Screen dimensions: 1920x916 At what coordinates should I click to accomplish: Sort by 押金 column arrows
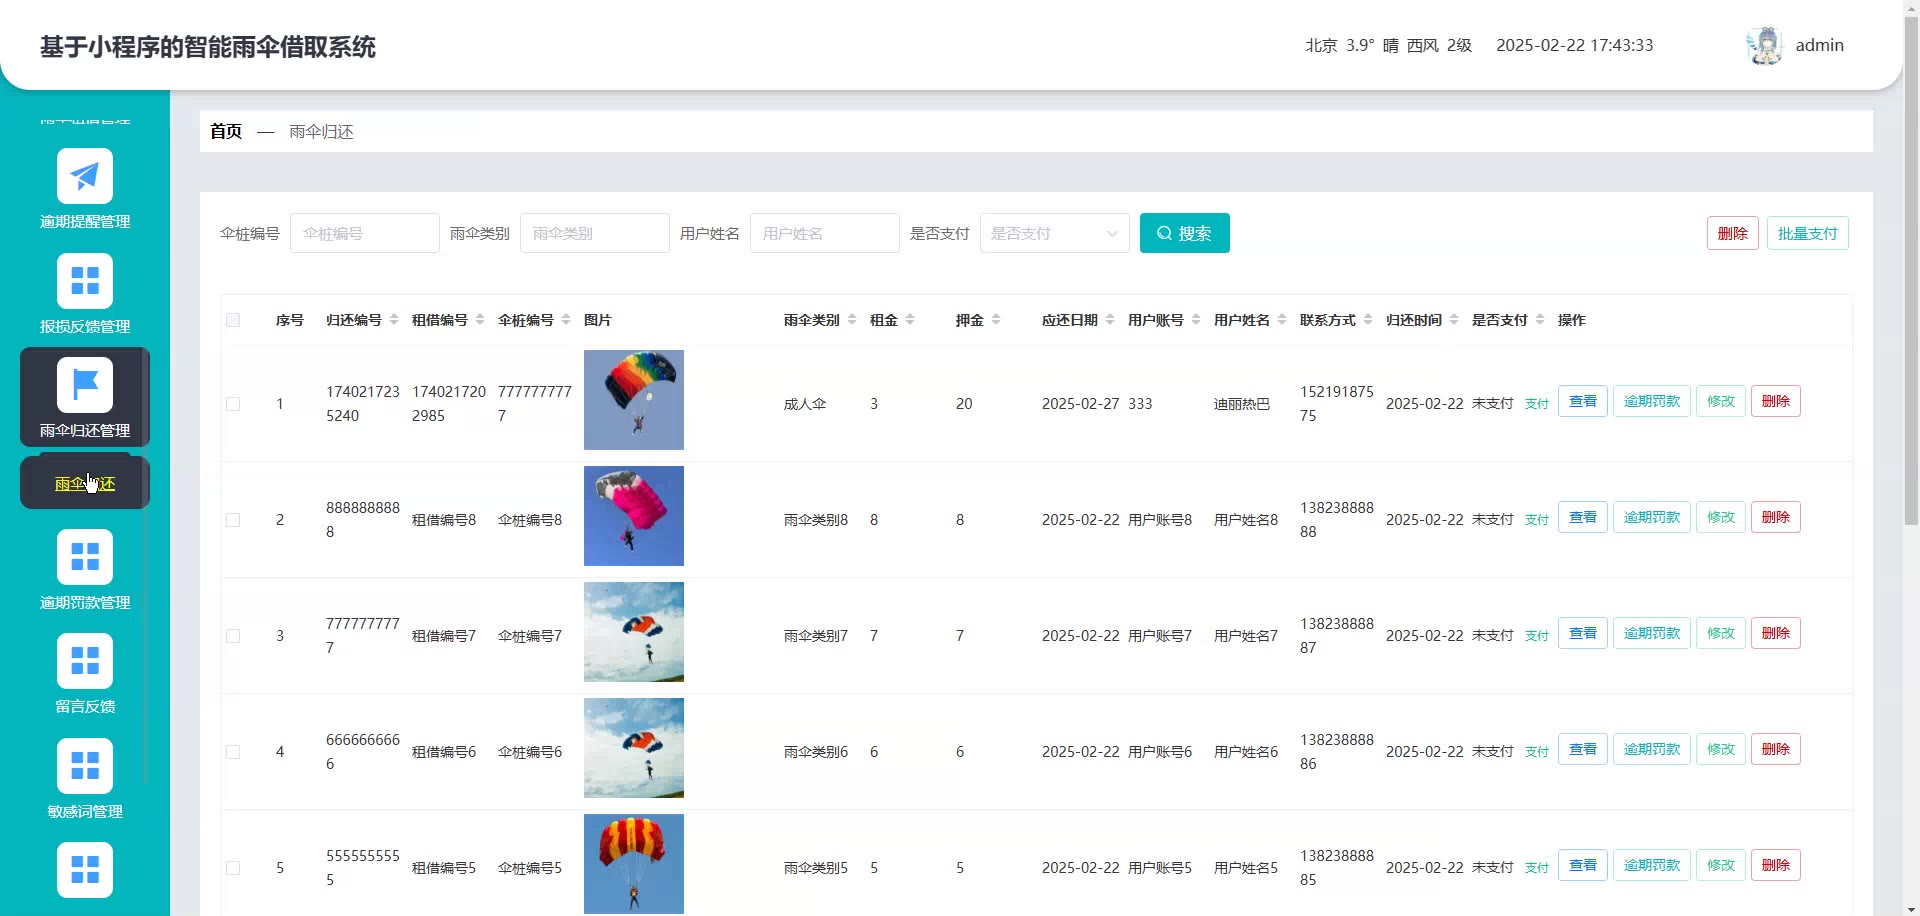pyautogui.click(x=996, y=320)
